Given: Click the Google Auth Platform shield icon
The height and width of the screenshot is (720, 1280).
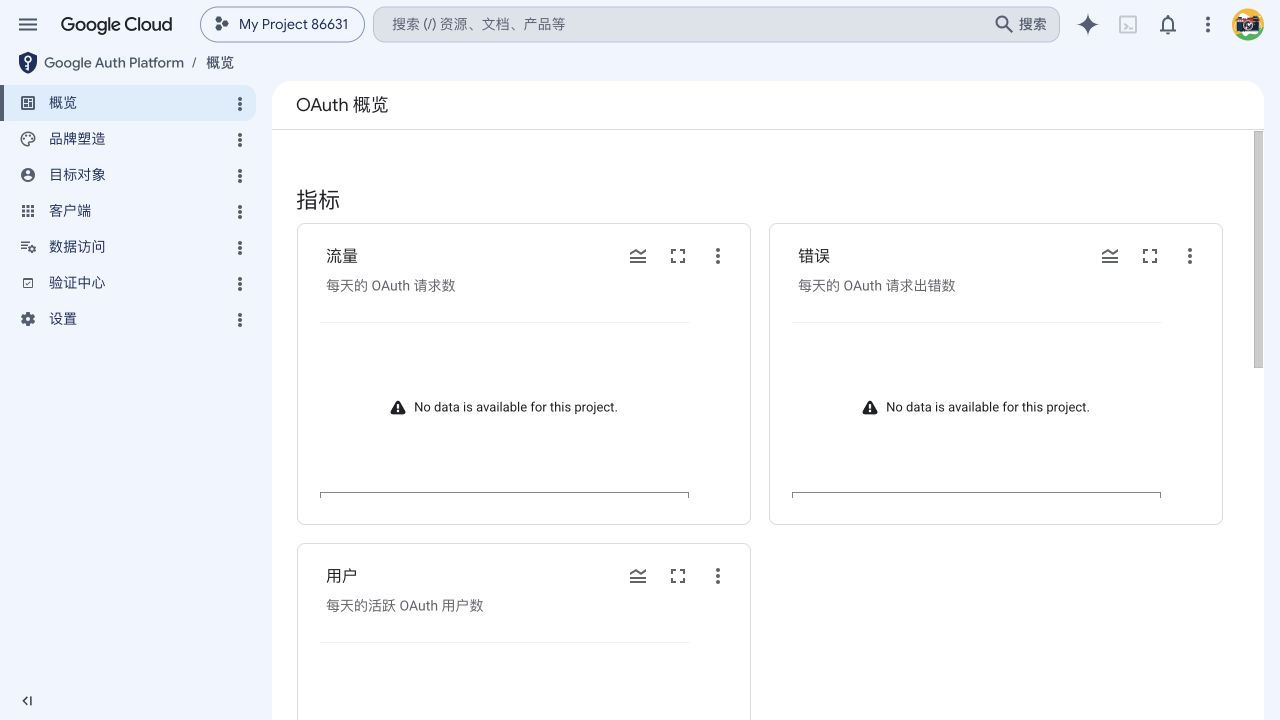Looking at the screenshot, I should pyautogui.click(x=28, y=63).
